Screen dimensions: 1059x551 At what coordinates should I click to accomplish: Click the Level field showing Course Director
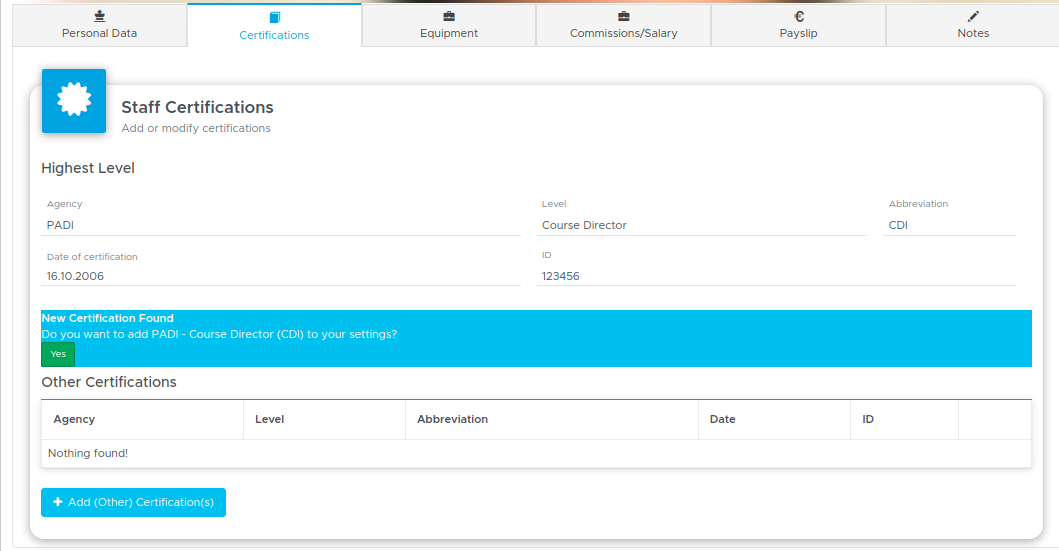coord(702,225)
